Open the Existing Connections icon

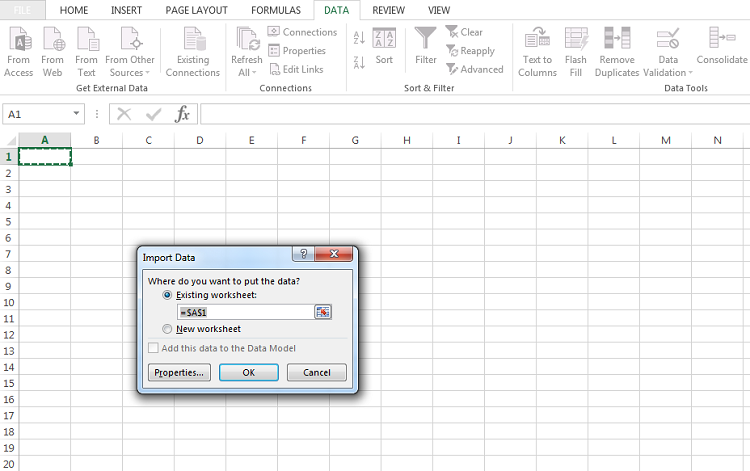[x=192, y=40]
